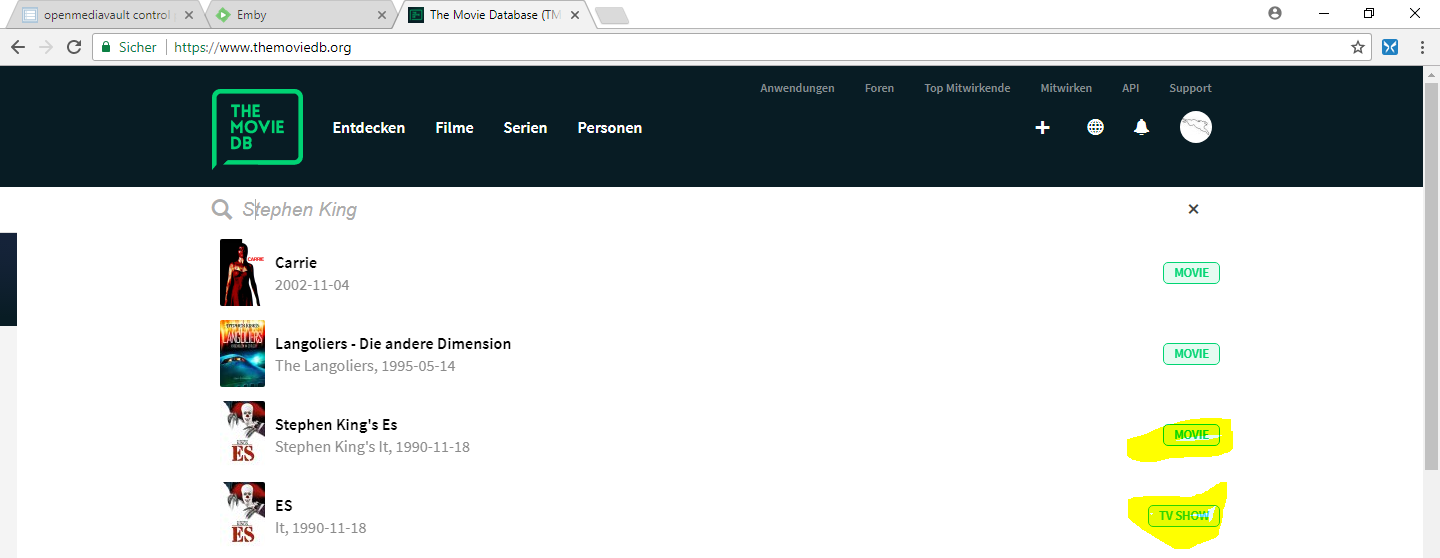Image resolution: width=1440 pixels, height=558 pixels.
Task: Click the browser address bar URL
Action: click(x=263, y=47)
